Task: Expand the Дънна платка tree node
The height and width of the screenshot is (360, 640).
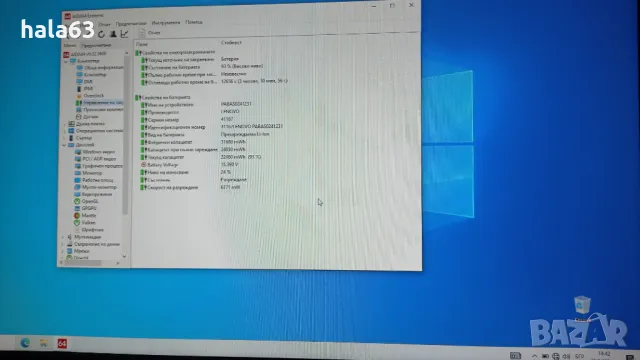Action: tap(65, 124)
